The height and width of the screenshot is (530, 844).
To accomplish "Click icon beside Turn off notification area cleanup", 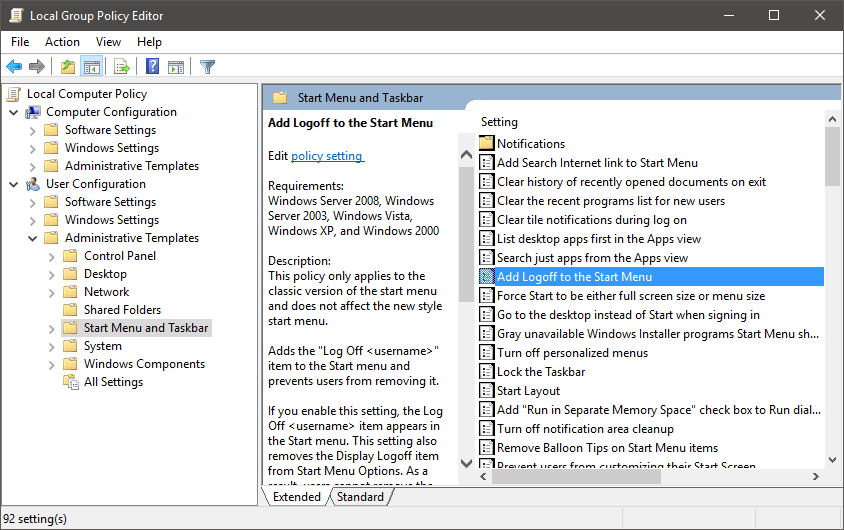I will 487,429.
